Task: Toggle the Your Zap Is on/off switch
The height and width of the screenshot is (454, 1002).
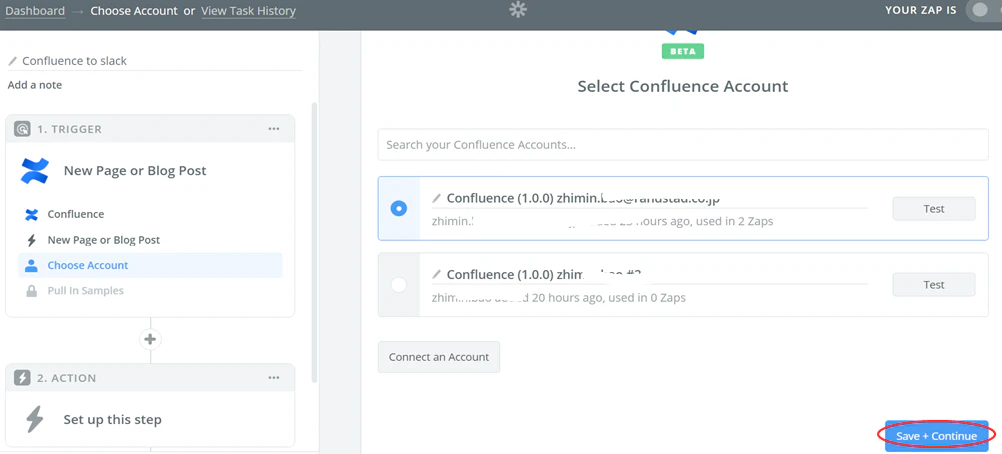Action: point(983,10)
